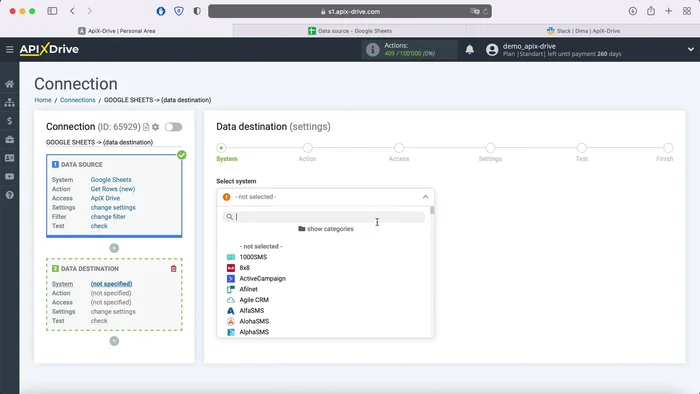Open ApiX Drive access link
700x394 pixels.
pos(105,198)
